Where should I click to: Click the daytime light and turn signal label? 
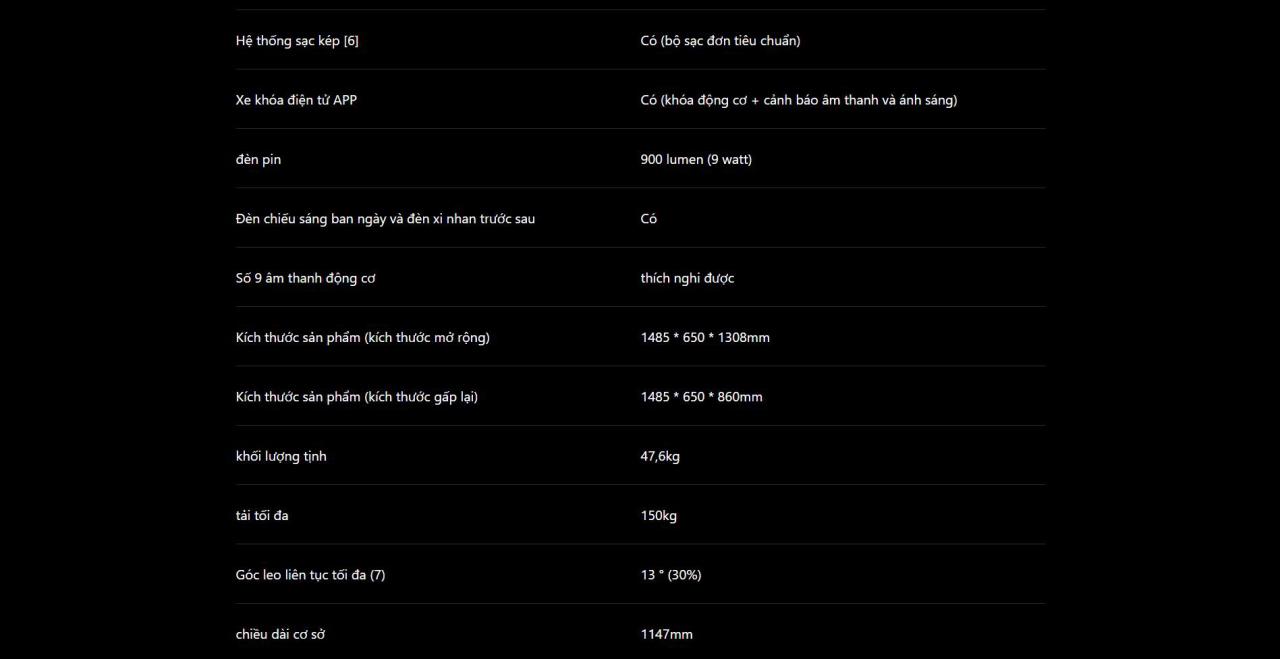tap(385, 219)
